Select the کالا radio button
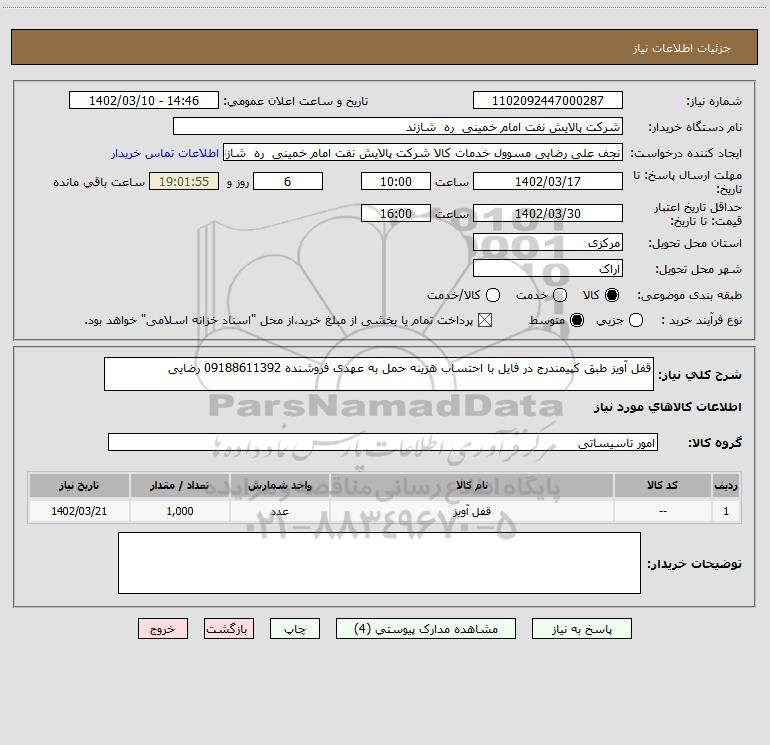Screen dimensions: 770x745 click(x=612, y=295)
